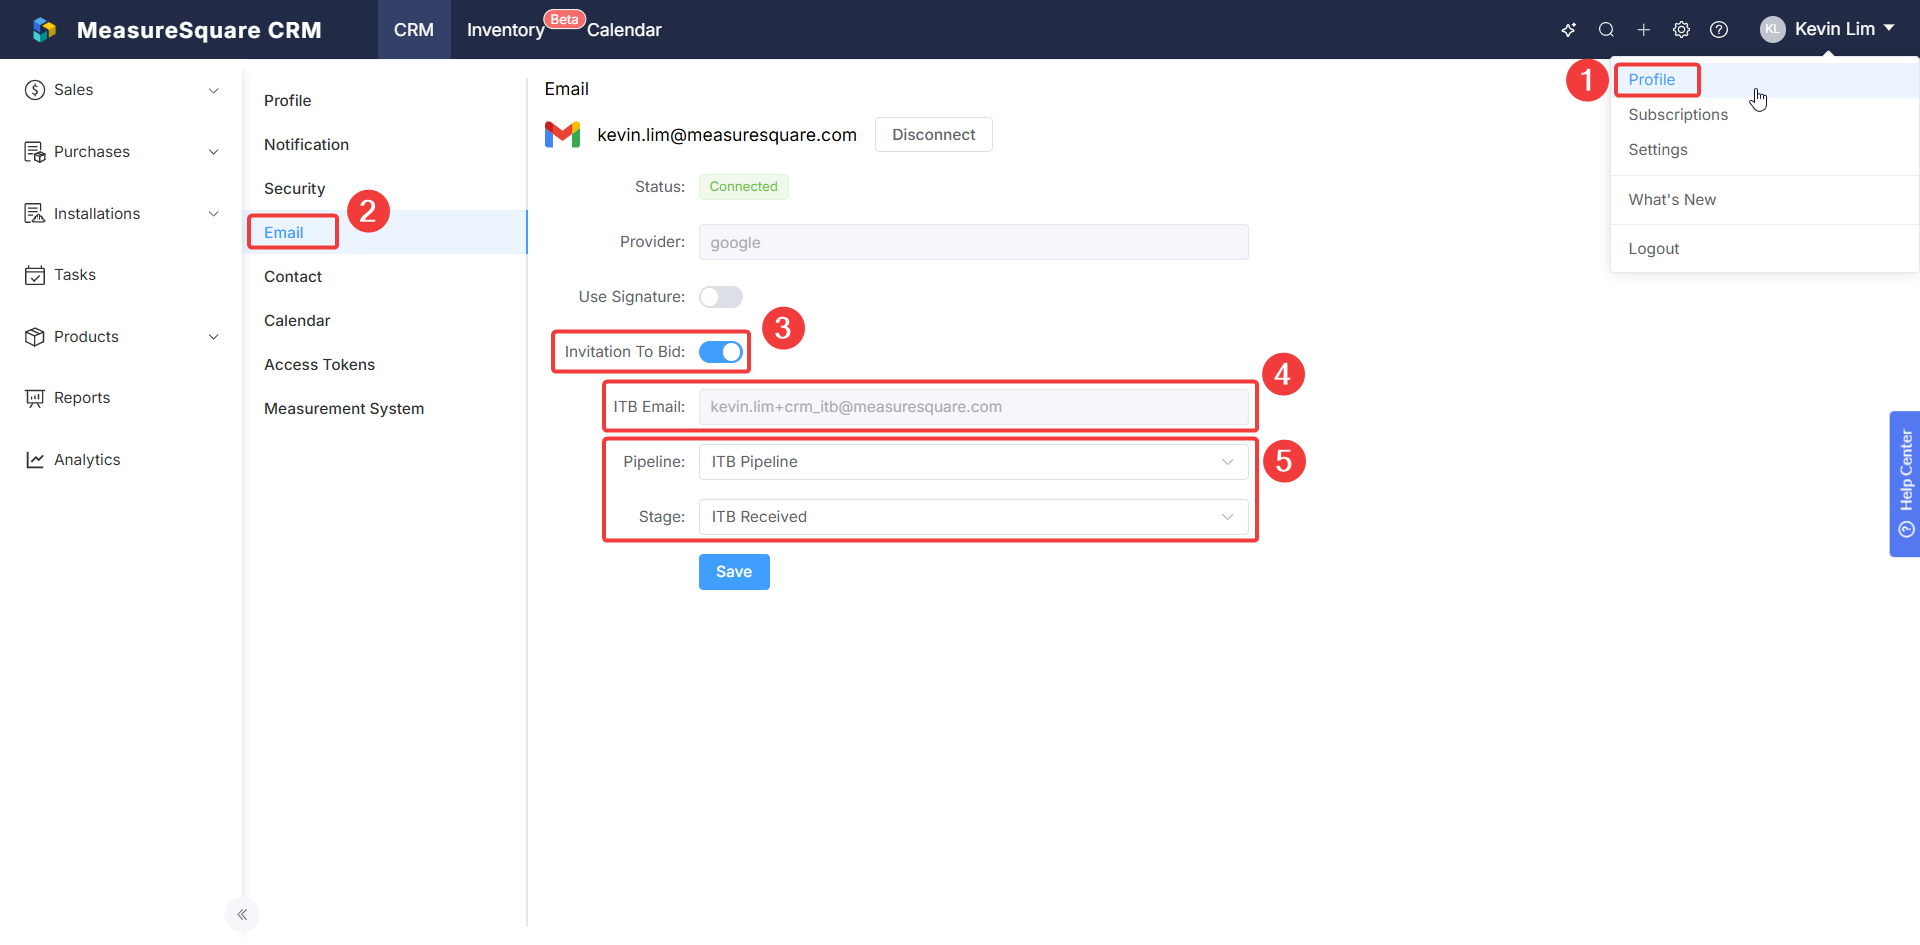This screenshot has height=945, width=1920.
Task: Expand the Installations menu chevron
Action: 213,214
